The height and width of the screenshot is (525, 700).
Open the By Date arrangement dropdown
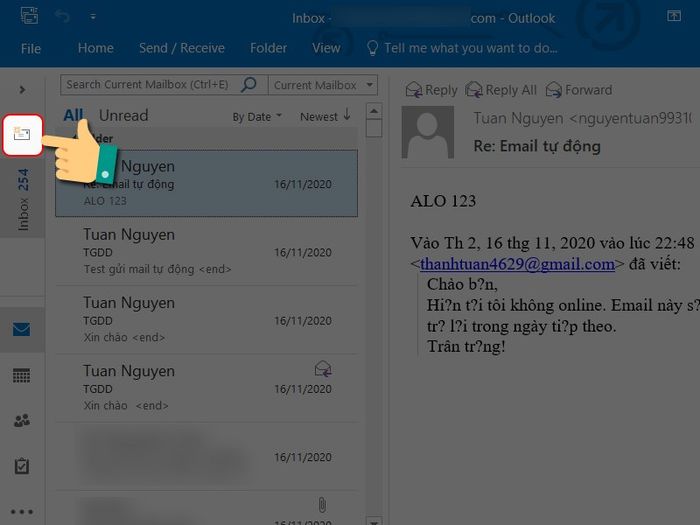pos(257,117)
